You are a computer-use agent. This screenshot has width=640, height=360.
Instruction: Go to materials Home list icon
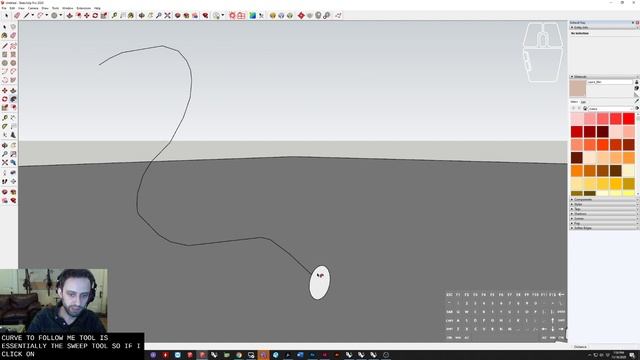(585, 109)
